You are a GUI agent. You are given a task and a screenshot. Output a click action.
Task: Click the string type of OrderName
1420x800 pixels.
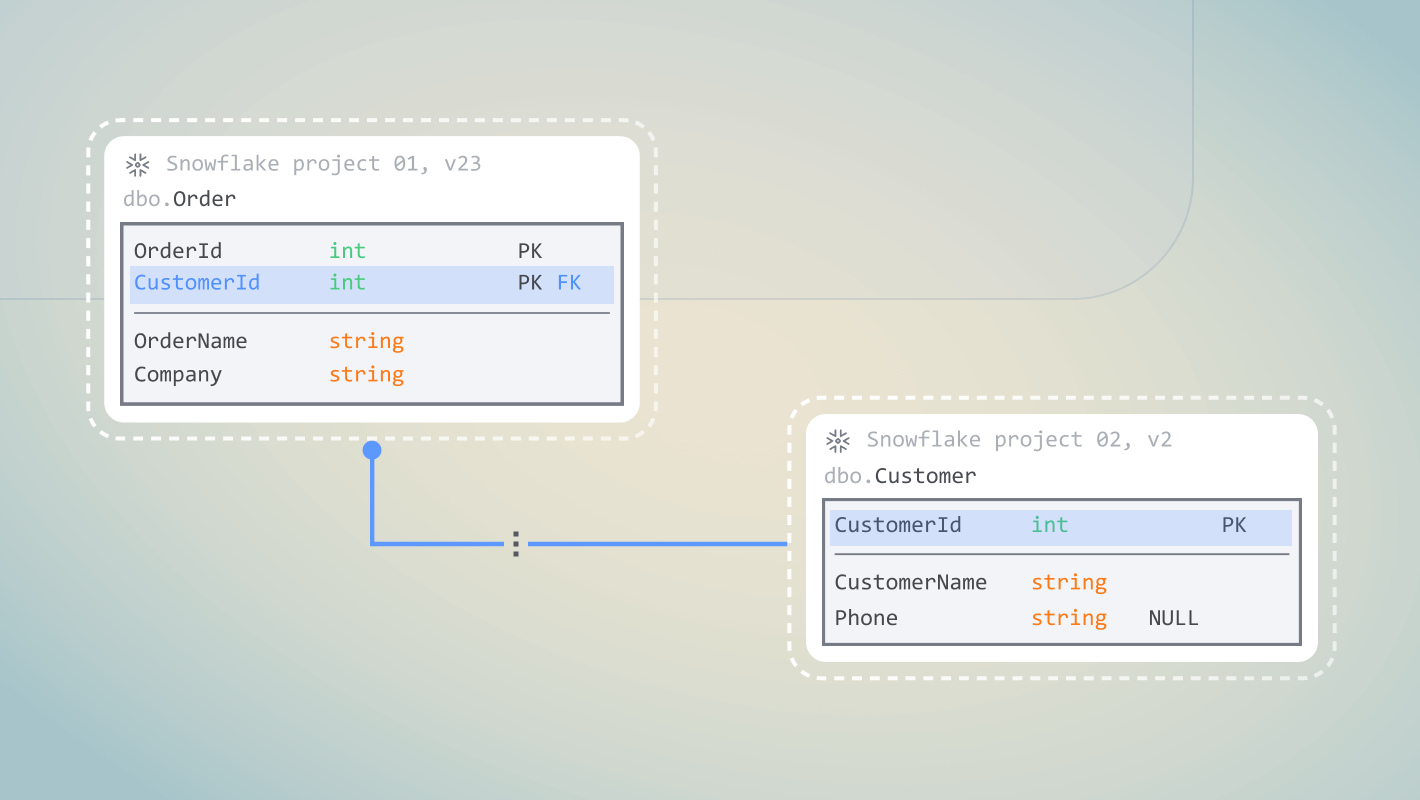coord(366,341)
